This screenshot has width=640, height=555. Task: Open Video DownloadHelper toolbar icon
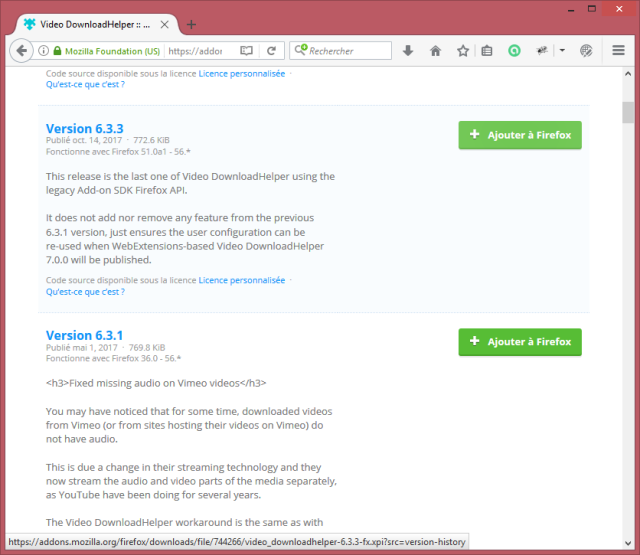[542, 51]
